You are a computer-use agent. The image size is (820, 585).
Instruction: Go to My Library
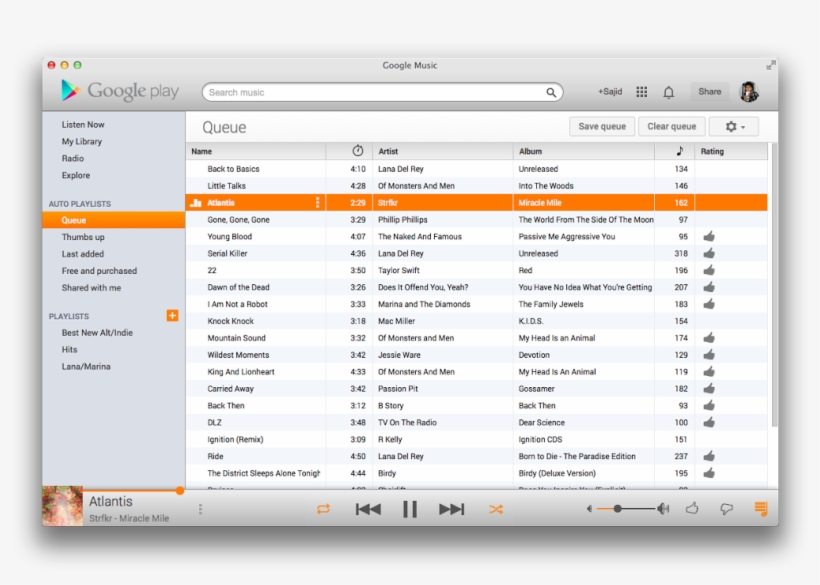[82, 141]
